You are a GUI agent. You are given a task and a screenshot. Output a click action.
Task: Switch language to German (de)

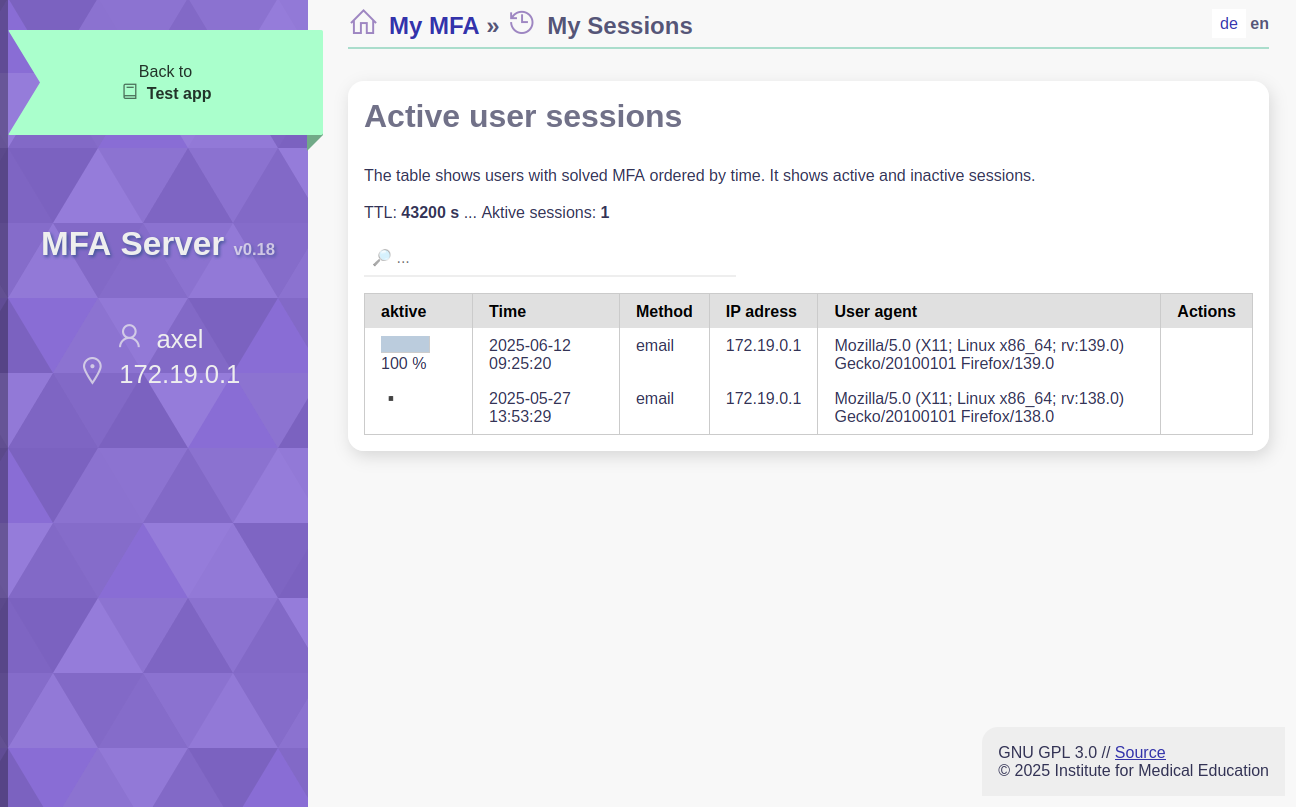(x=1229, y=24)
